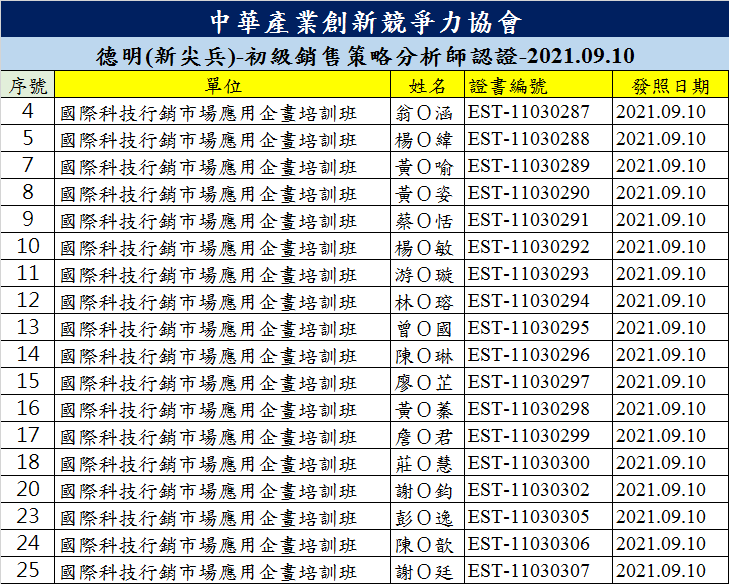Click the 單位 column header
731x585 pixels.
(x=223, y=86)
